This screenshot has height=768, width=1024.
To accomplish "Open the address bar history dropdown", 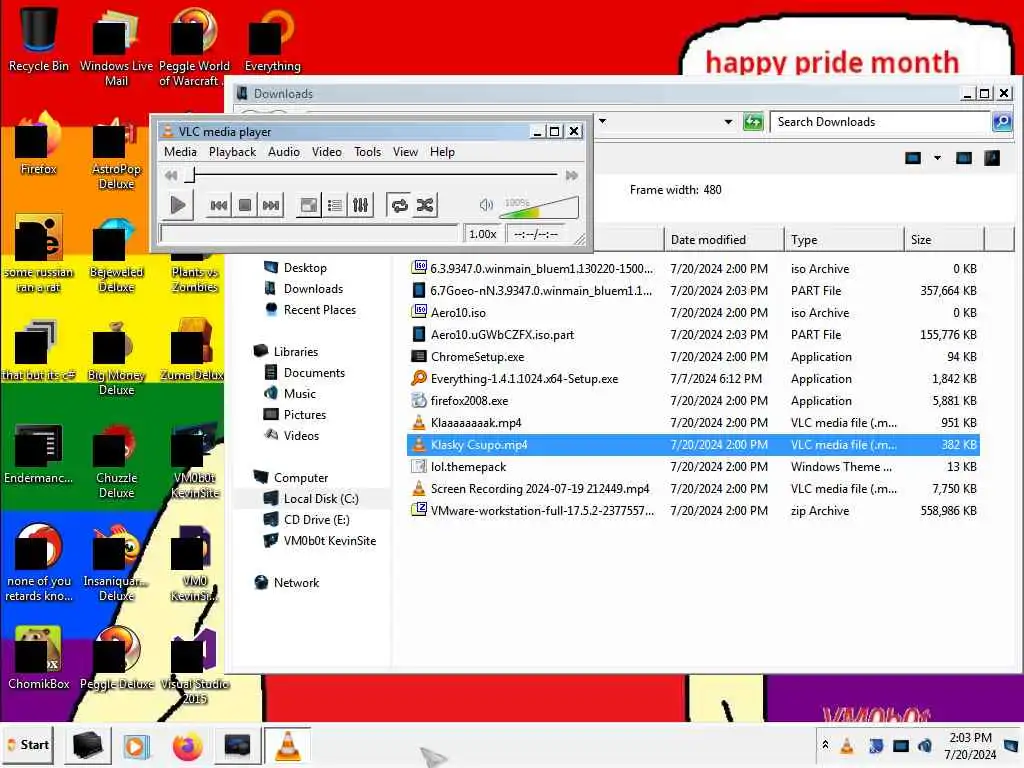I will pyautogui.click(x=728, y=121).
